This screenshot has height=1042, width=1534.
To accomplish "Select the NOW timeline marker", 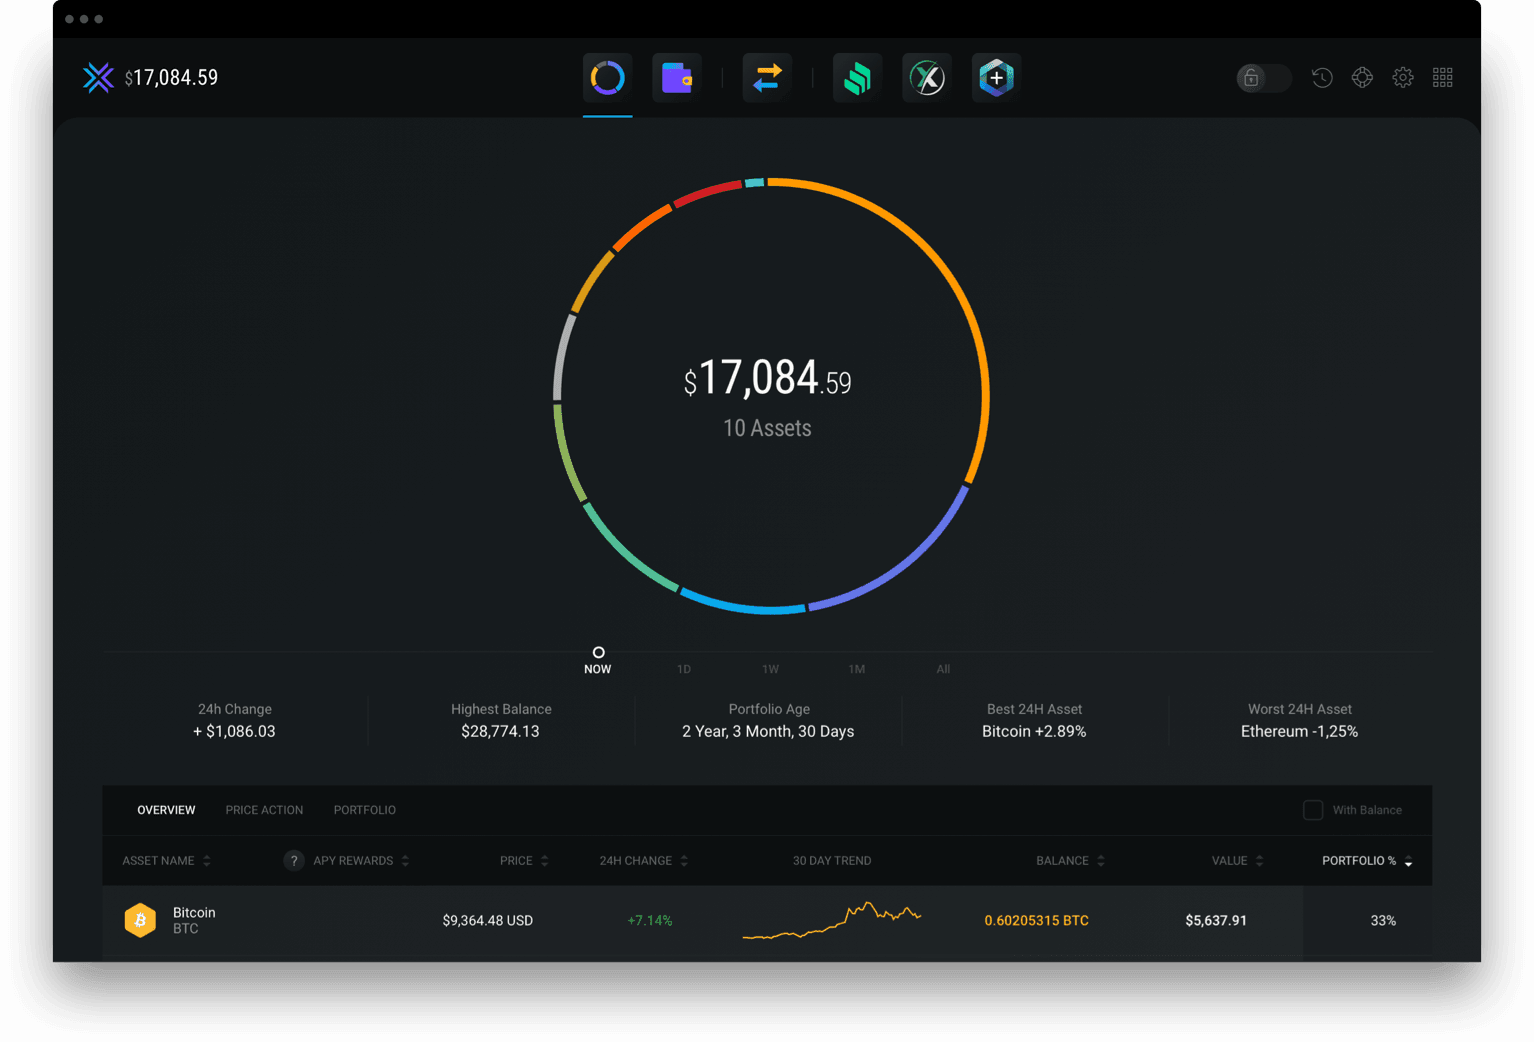I will 598,661.
